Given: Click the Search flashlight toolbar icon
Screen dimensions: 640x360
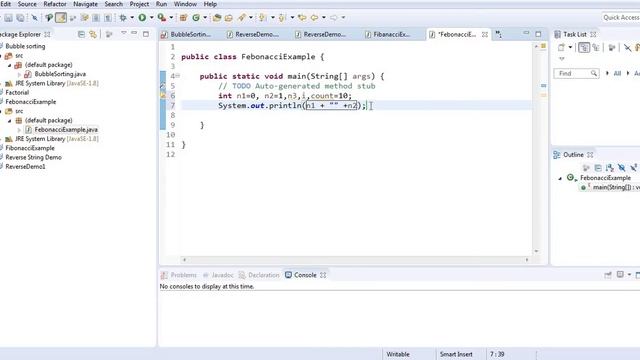Looking at the screenshot, I should pyautogui.click(x=242, y=18).
